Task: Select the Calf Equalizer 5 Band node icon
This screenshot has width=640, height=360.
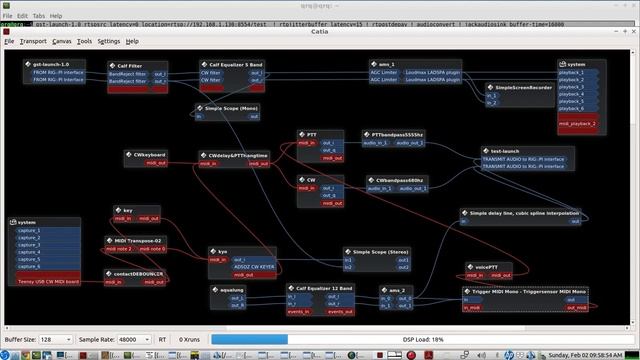Action: [x=204, y=64]
